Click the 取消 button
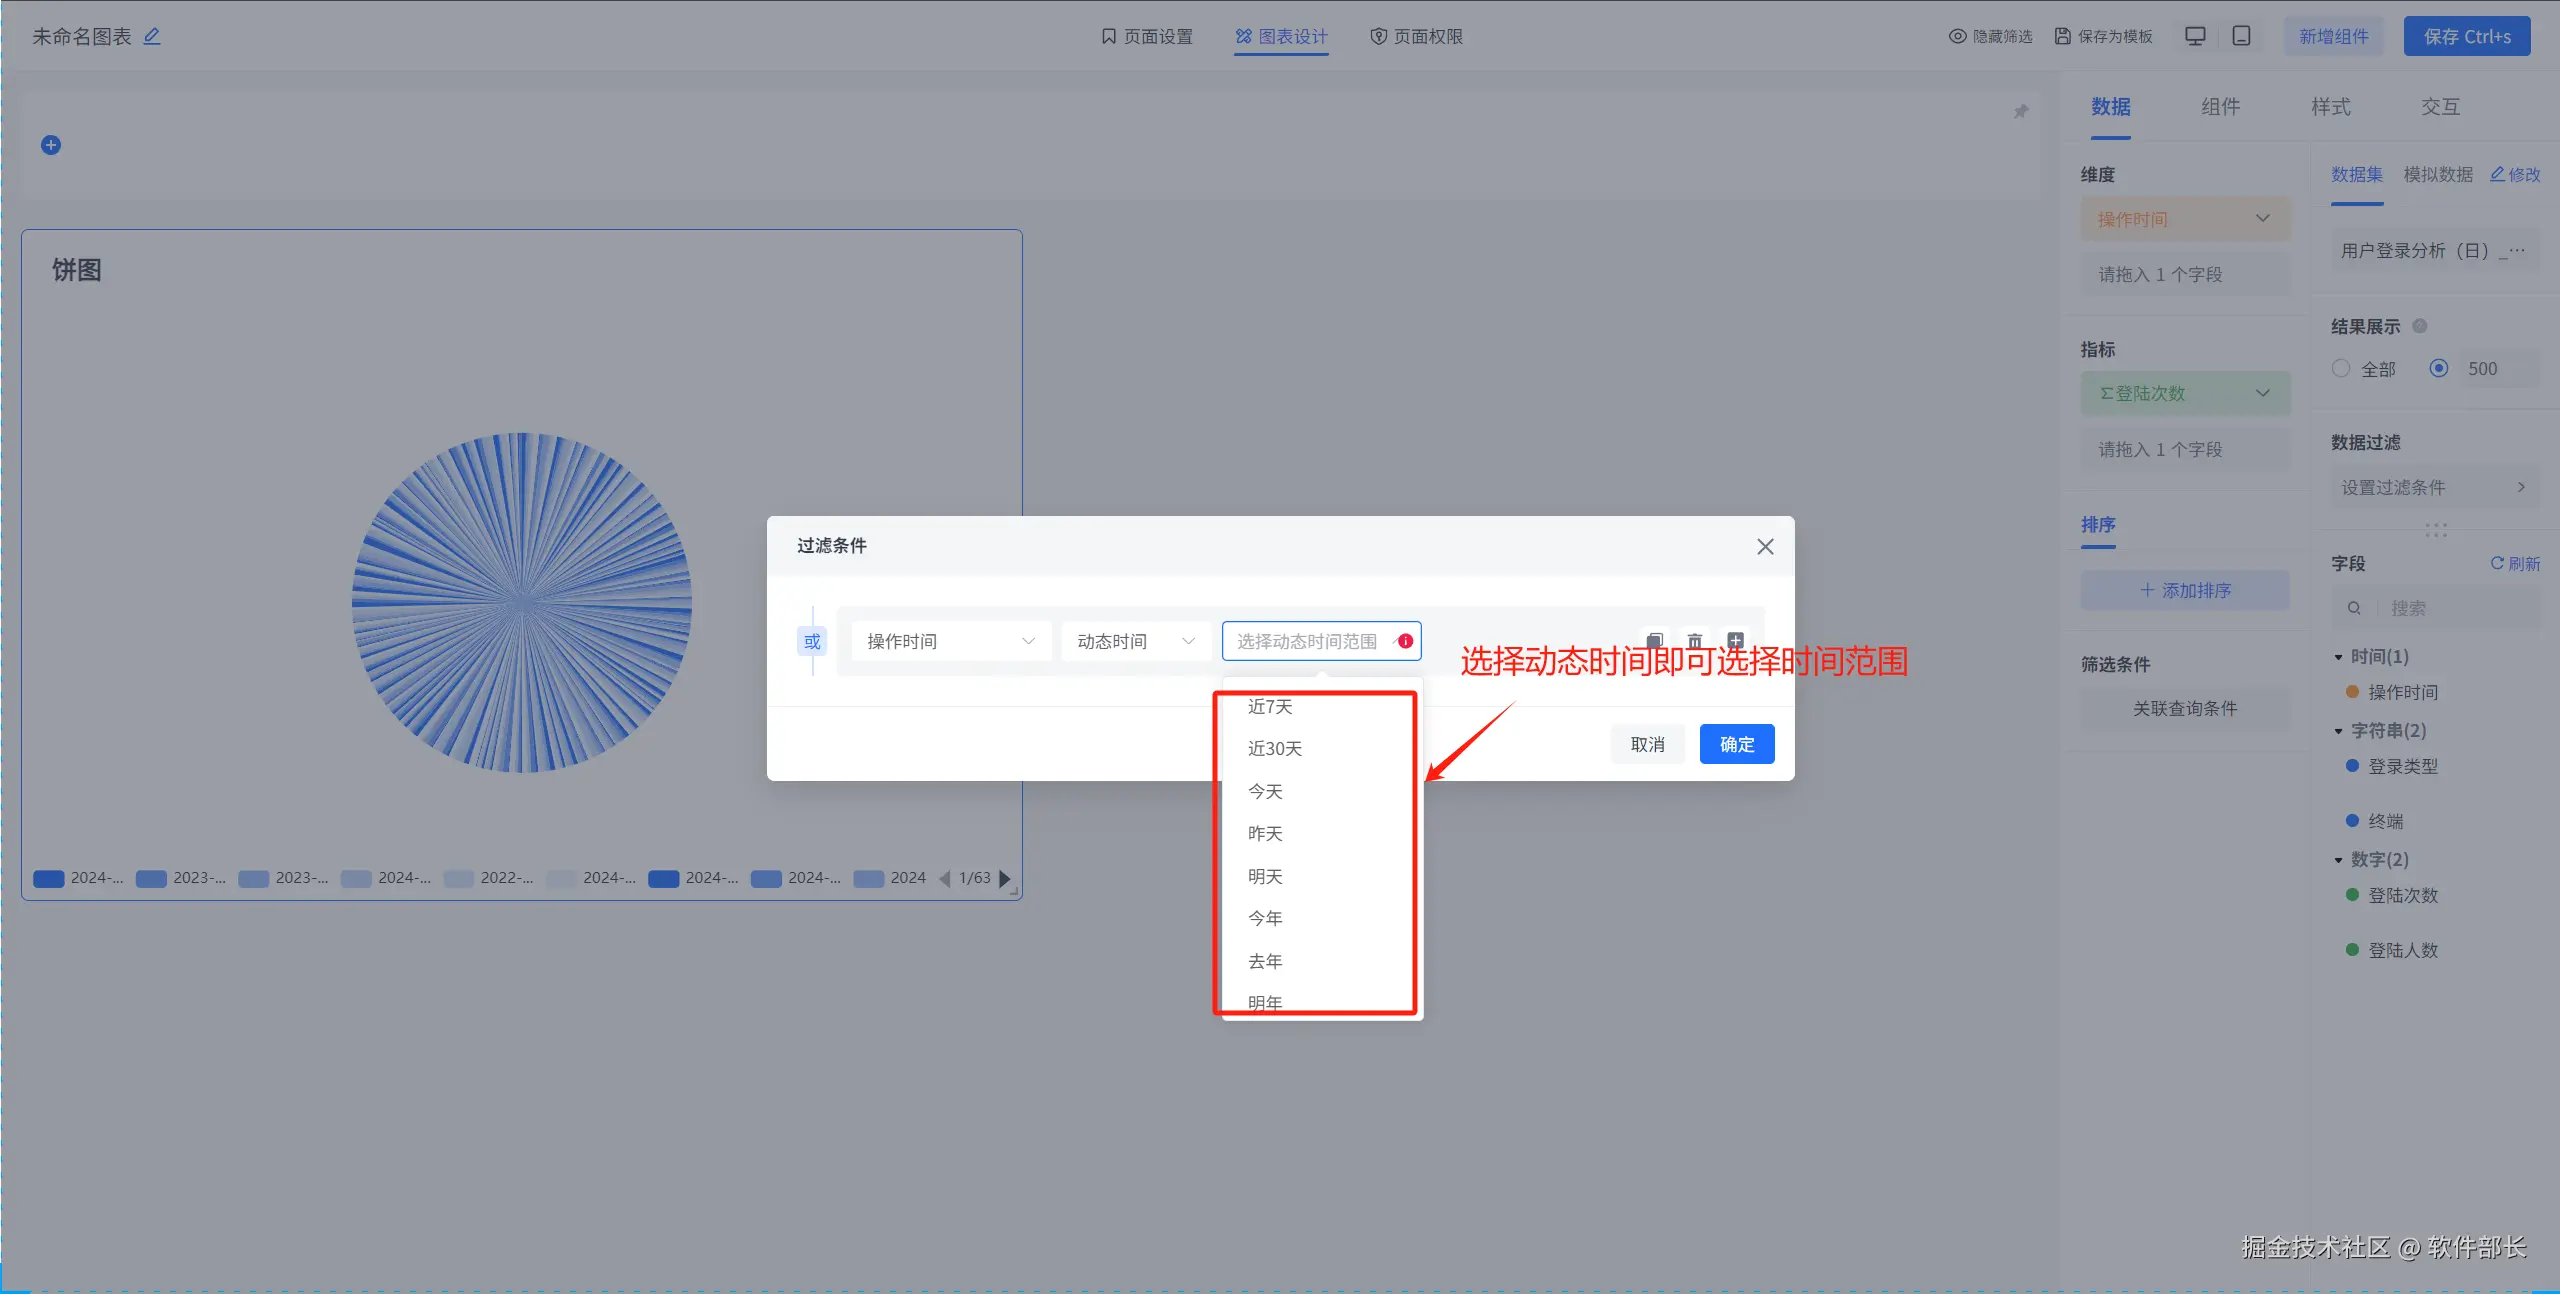 (1647, 744)
